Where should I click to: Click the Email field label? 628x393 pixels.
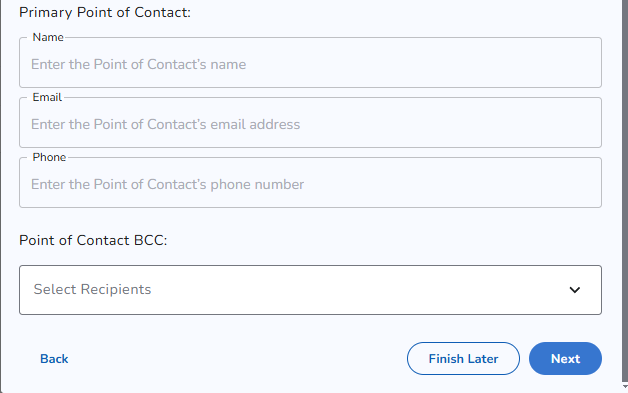pyautogui.click(x=47, y=97)
